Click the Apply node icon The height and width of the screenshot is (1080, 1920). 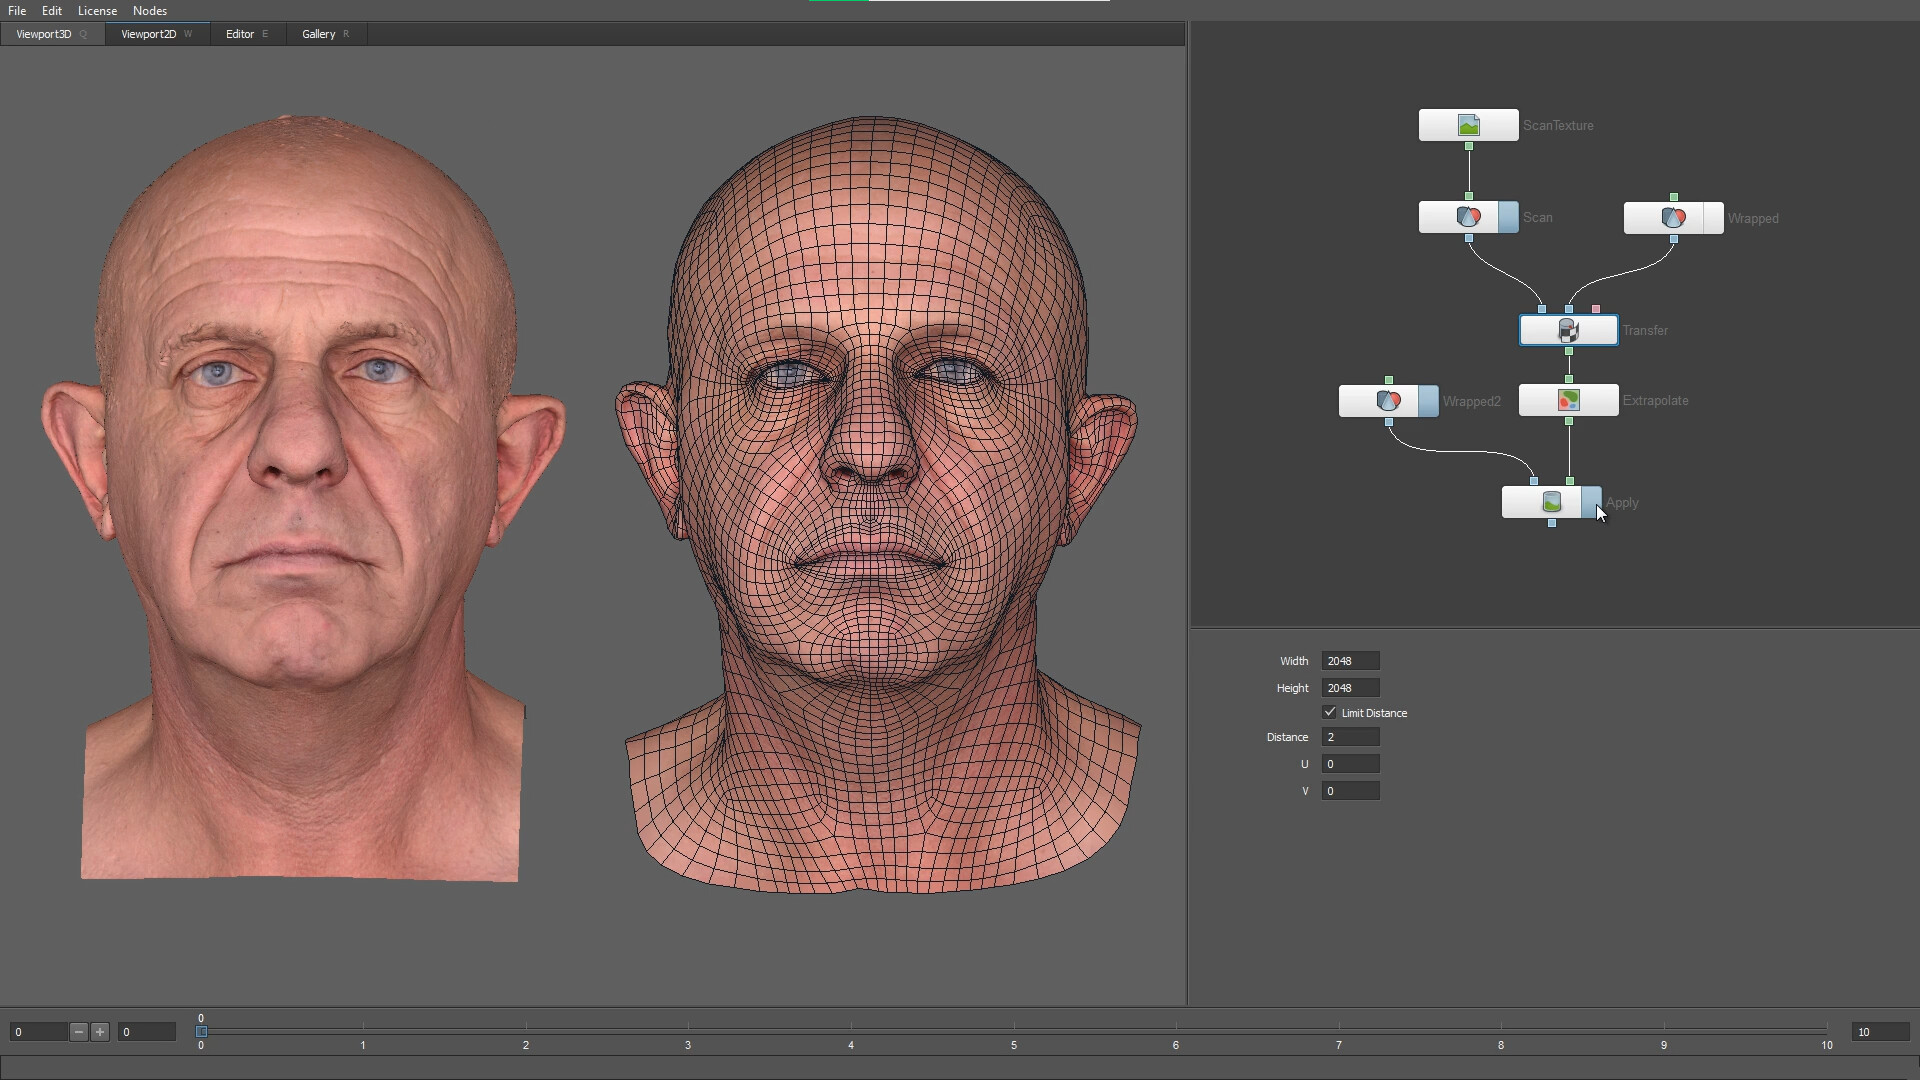point(1550,503)
